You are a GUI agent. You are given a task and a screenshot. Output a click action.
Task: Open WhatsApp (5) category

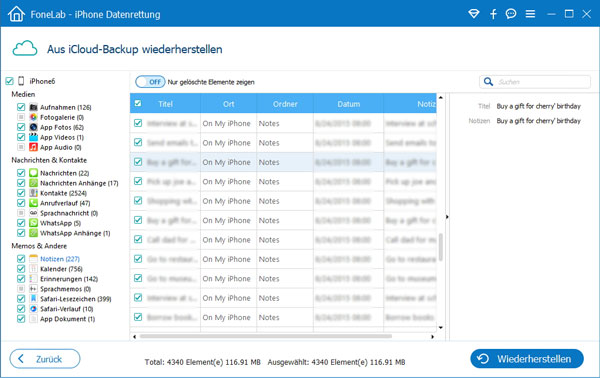[60, 223]
